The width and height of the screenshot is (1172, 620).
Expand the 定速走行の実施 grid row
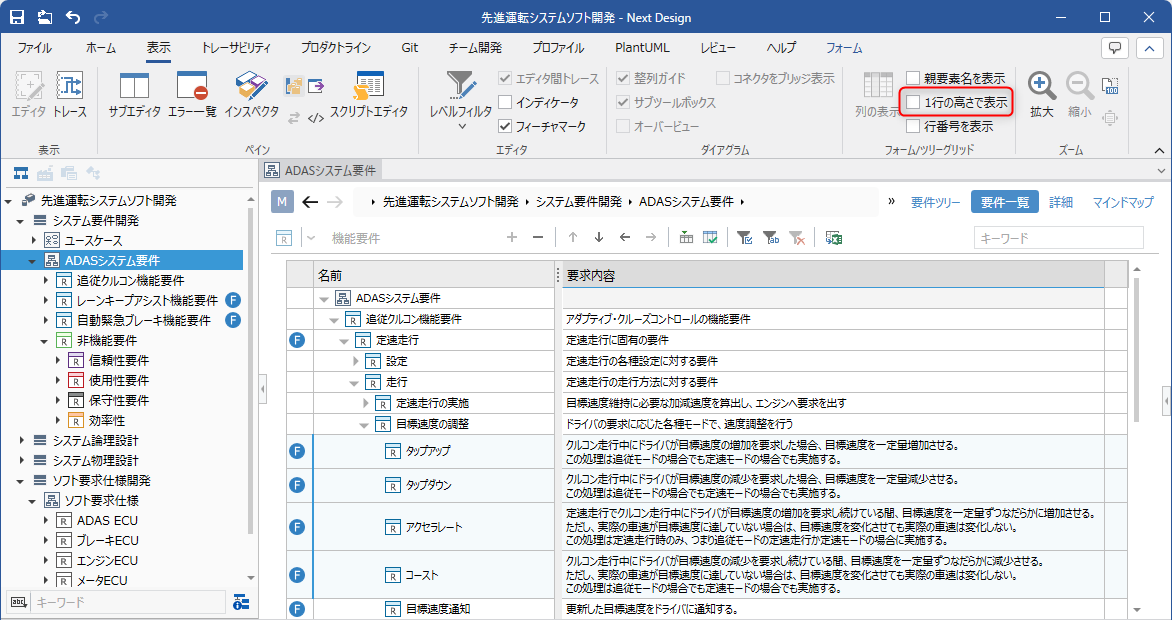click(366, 403)
